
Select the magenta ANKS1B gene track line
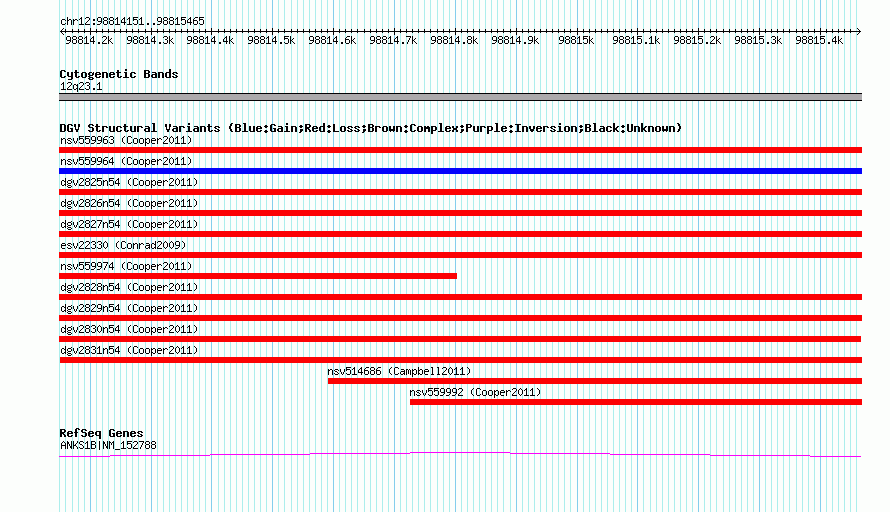[x=460, y=454]
